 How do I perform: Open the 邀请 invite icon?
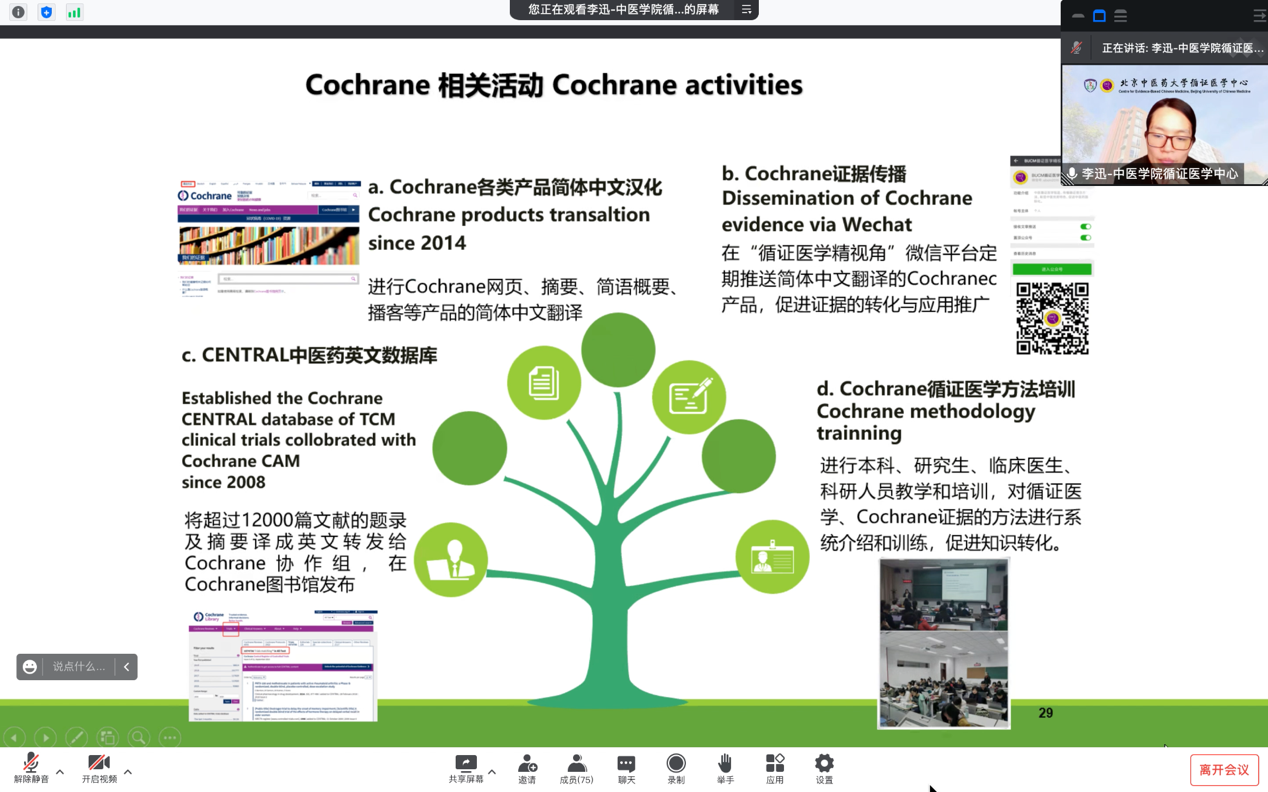point(527,767)
